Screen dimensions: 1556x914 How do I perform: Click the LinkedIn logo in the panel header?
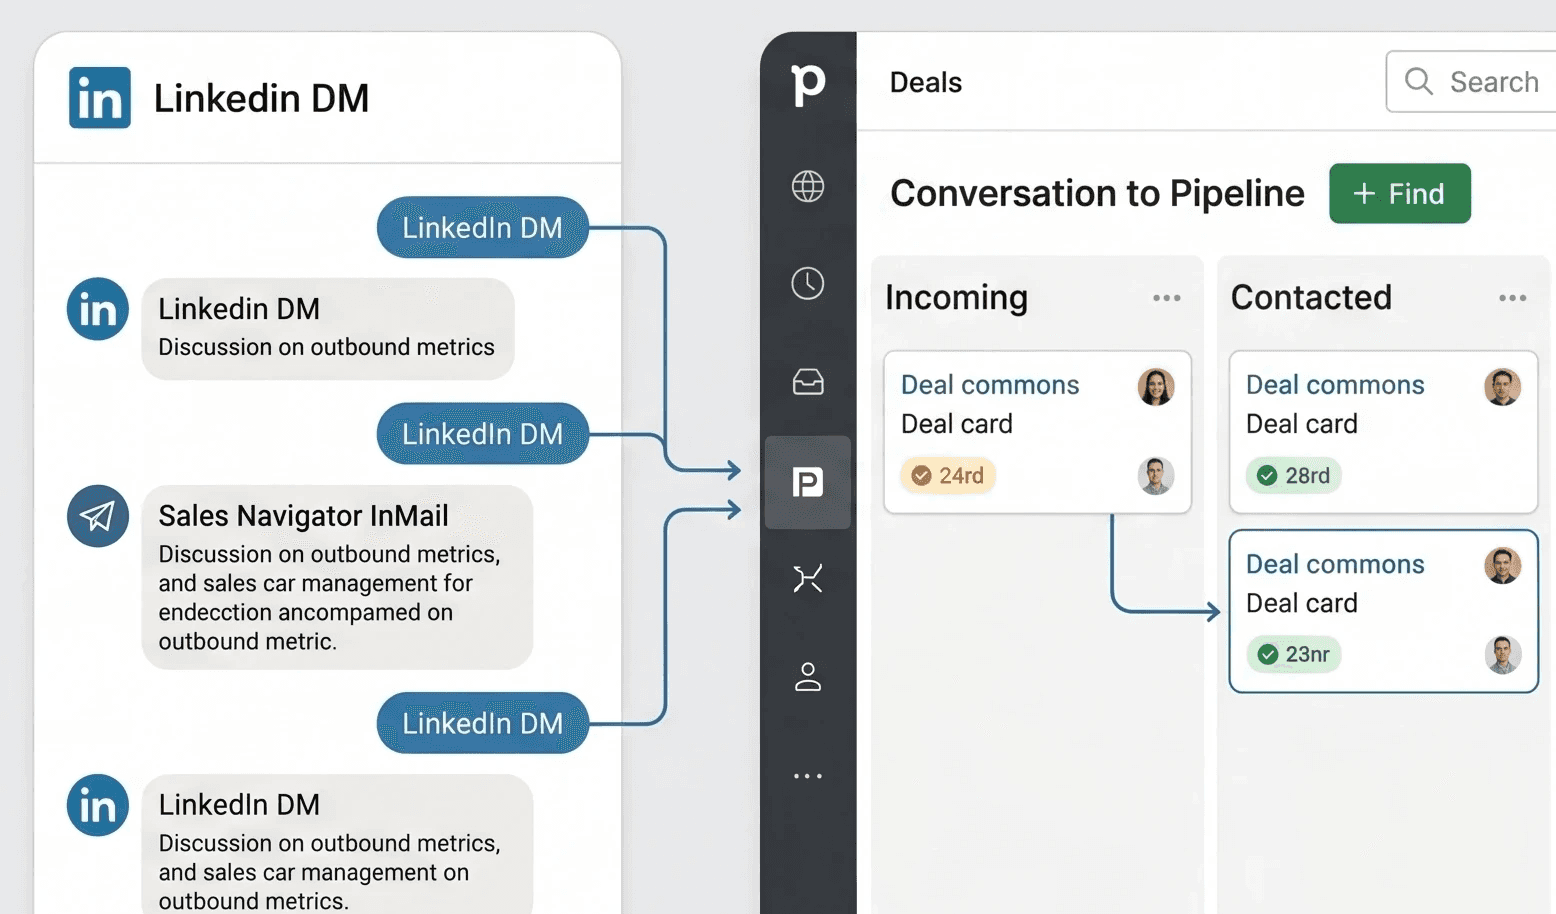click(x=99, y=98)
